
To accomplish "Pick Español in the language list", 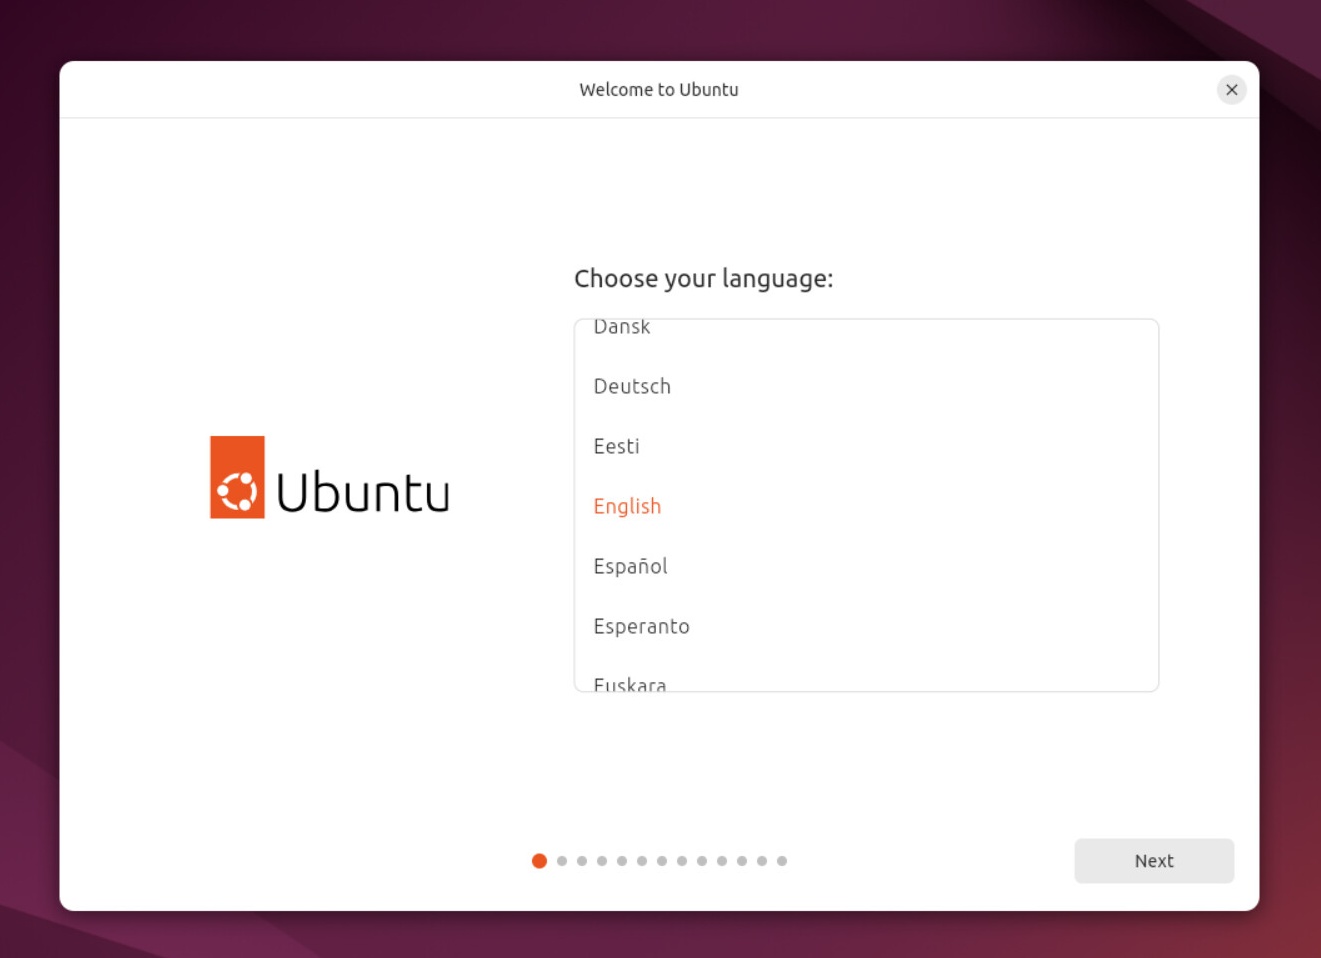I will 866,566.
